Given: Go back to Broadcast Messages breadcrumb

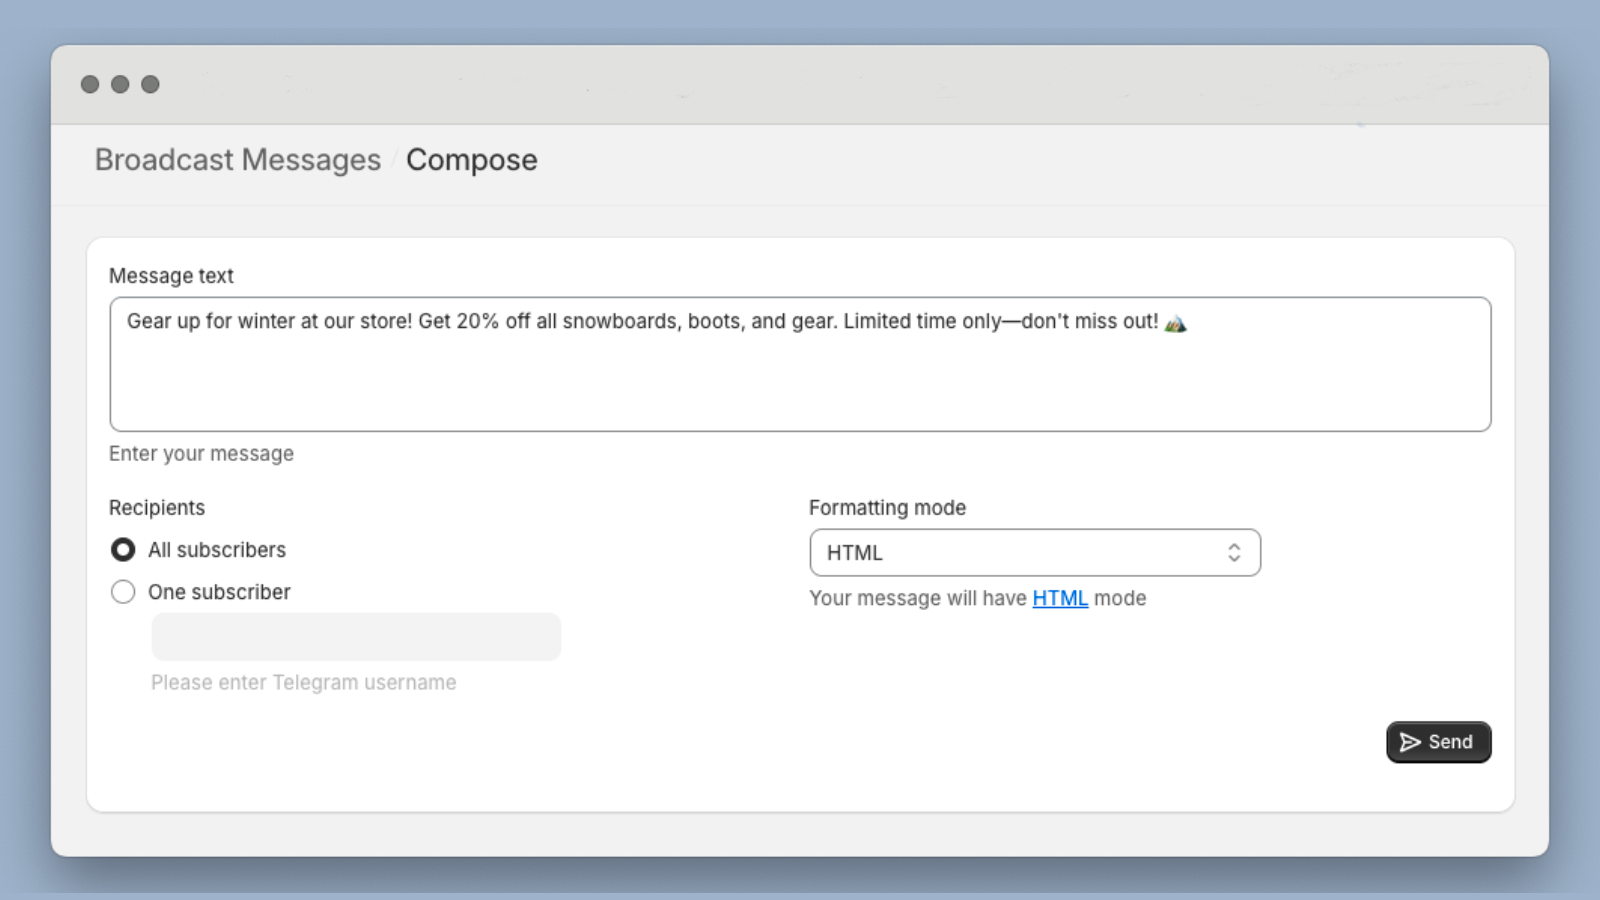Looking at the screenshot, I should click(238, 160).
